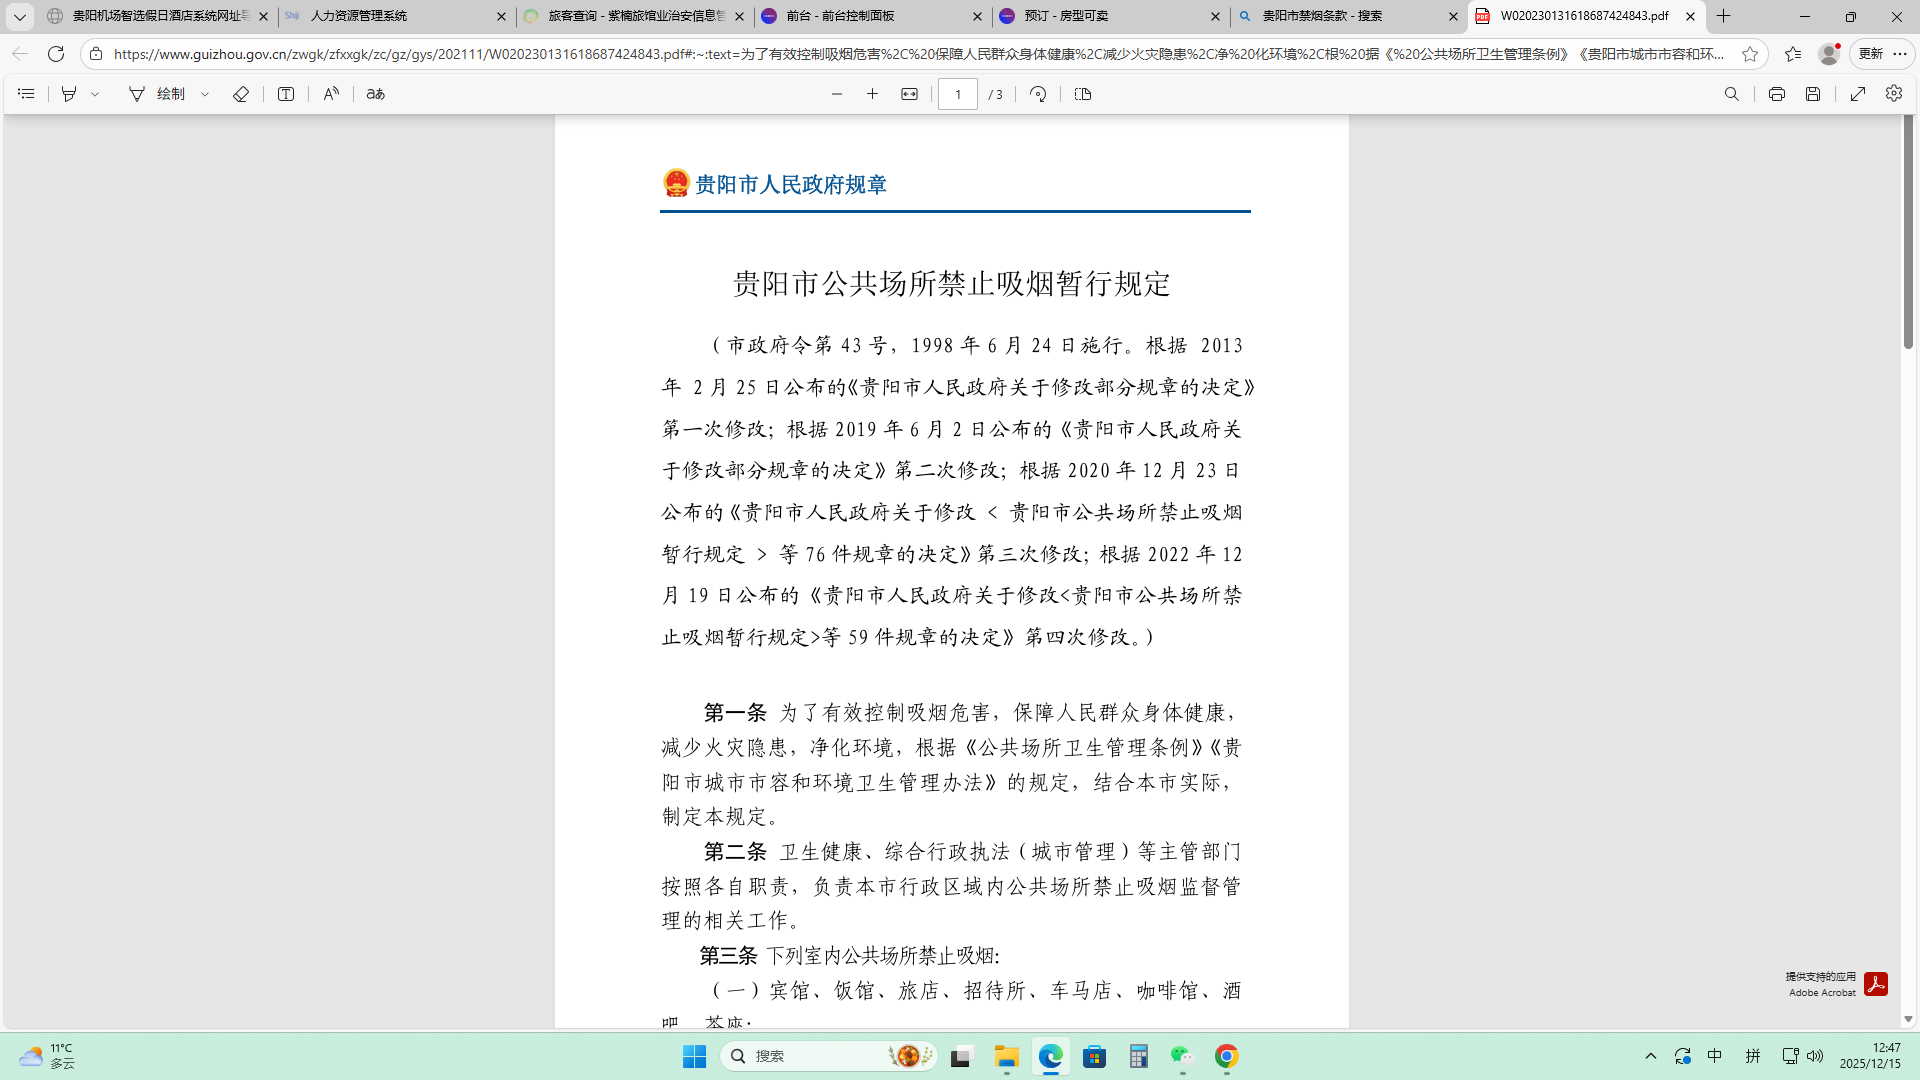1920x1080 pixels.
Task: Select the eraser tool
Action: tap(240, 94)
